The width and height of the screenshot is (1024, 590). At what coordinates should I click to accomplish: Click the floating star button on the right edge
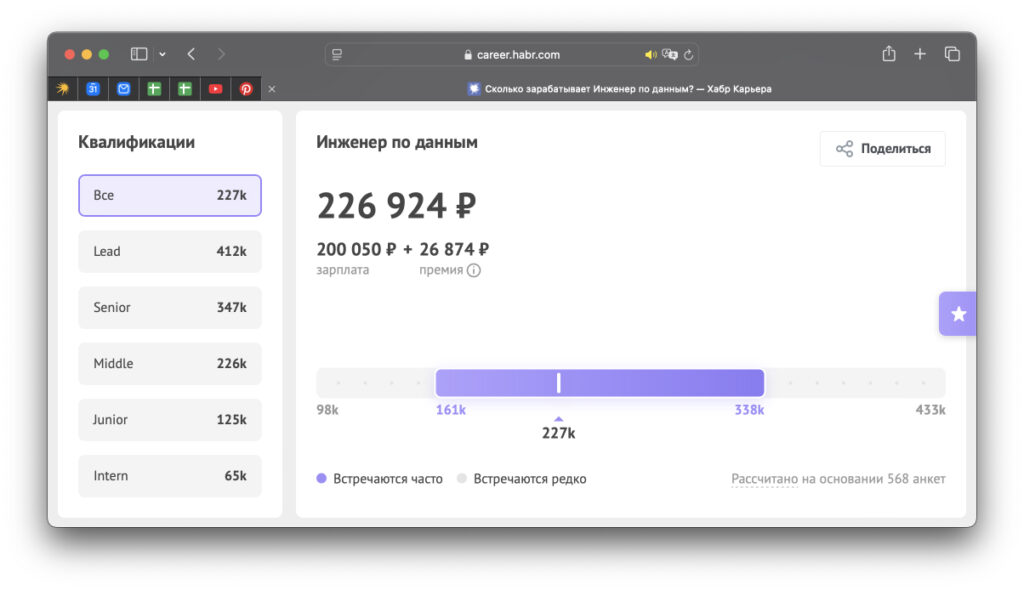(x=957, y=313)
